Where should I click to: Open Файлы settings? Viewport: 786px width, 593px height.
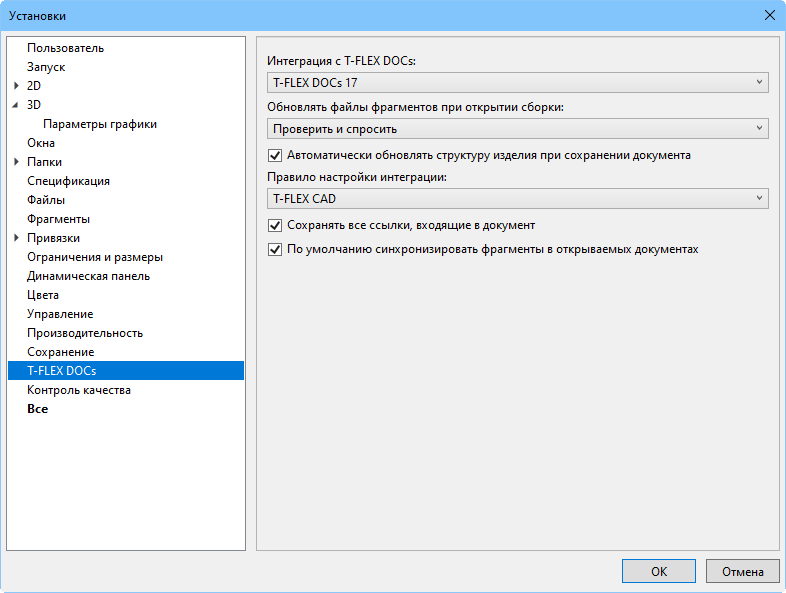click(x=46, y=200)
